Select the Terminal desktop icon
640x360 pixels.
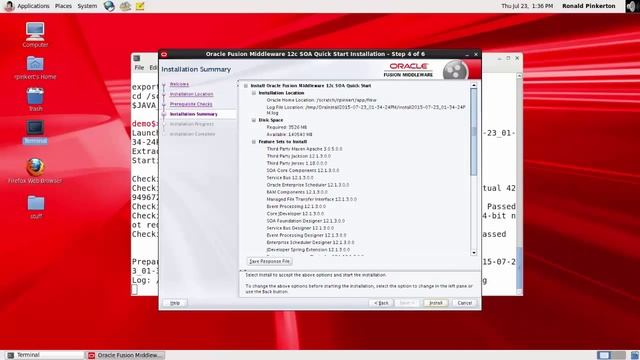point(35,131)
